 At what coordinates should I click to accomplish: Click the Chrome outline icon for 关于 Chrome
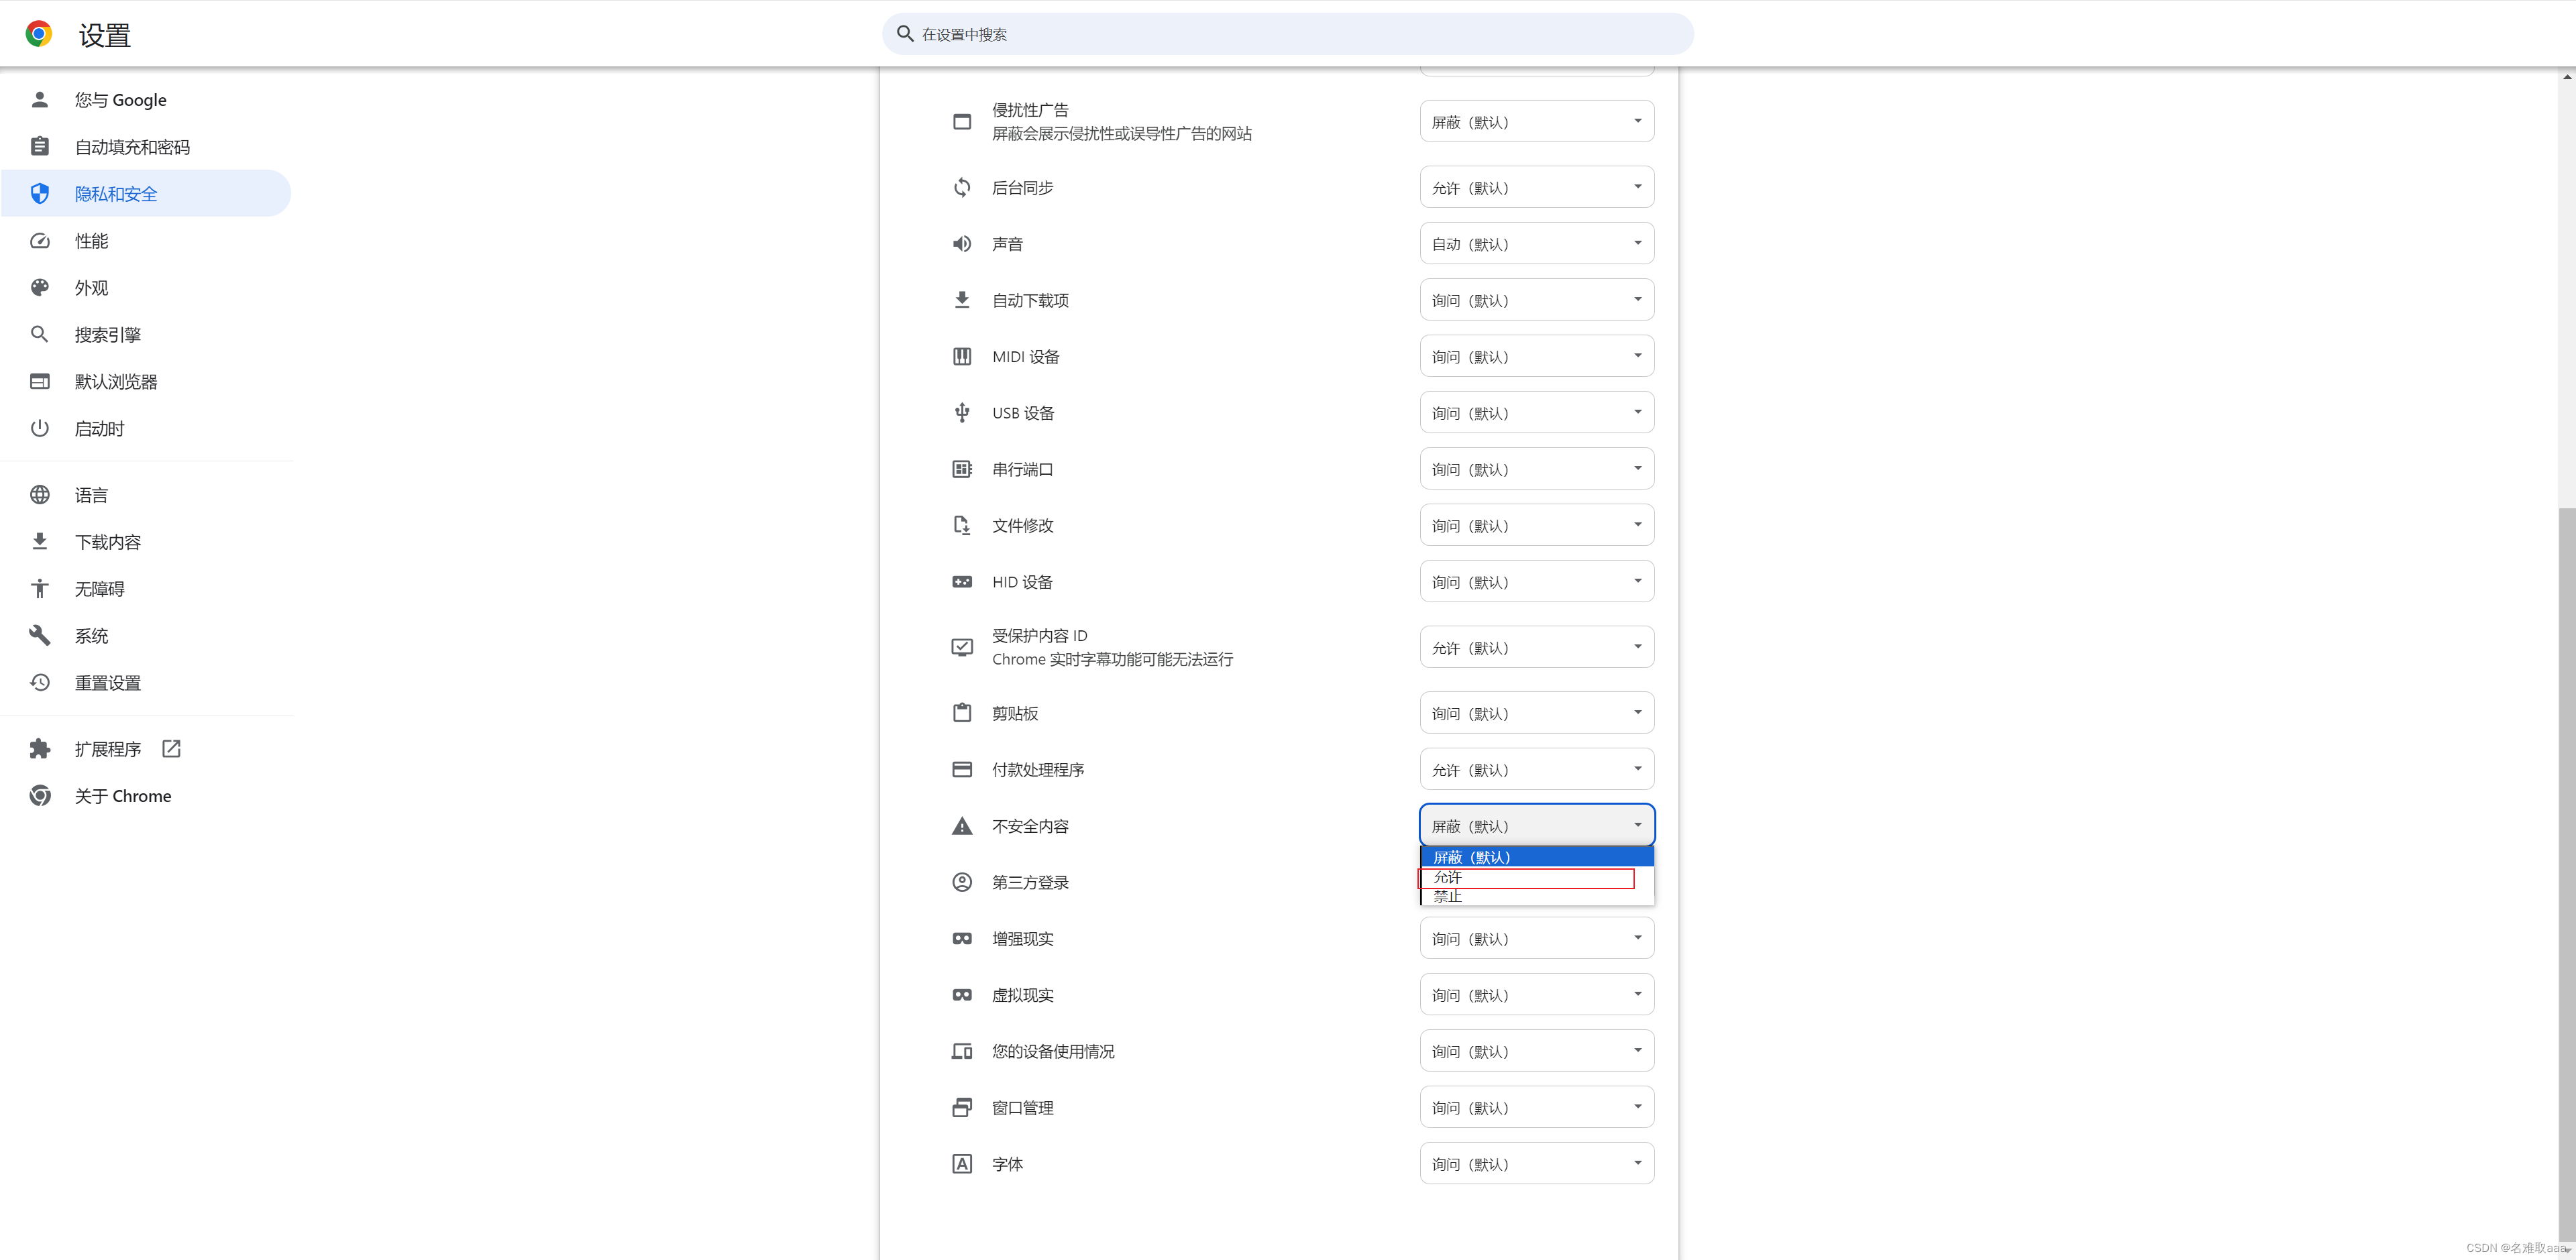[x=40, y=796]
